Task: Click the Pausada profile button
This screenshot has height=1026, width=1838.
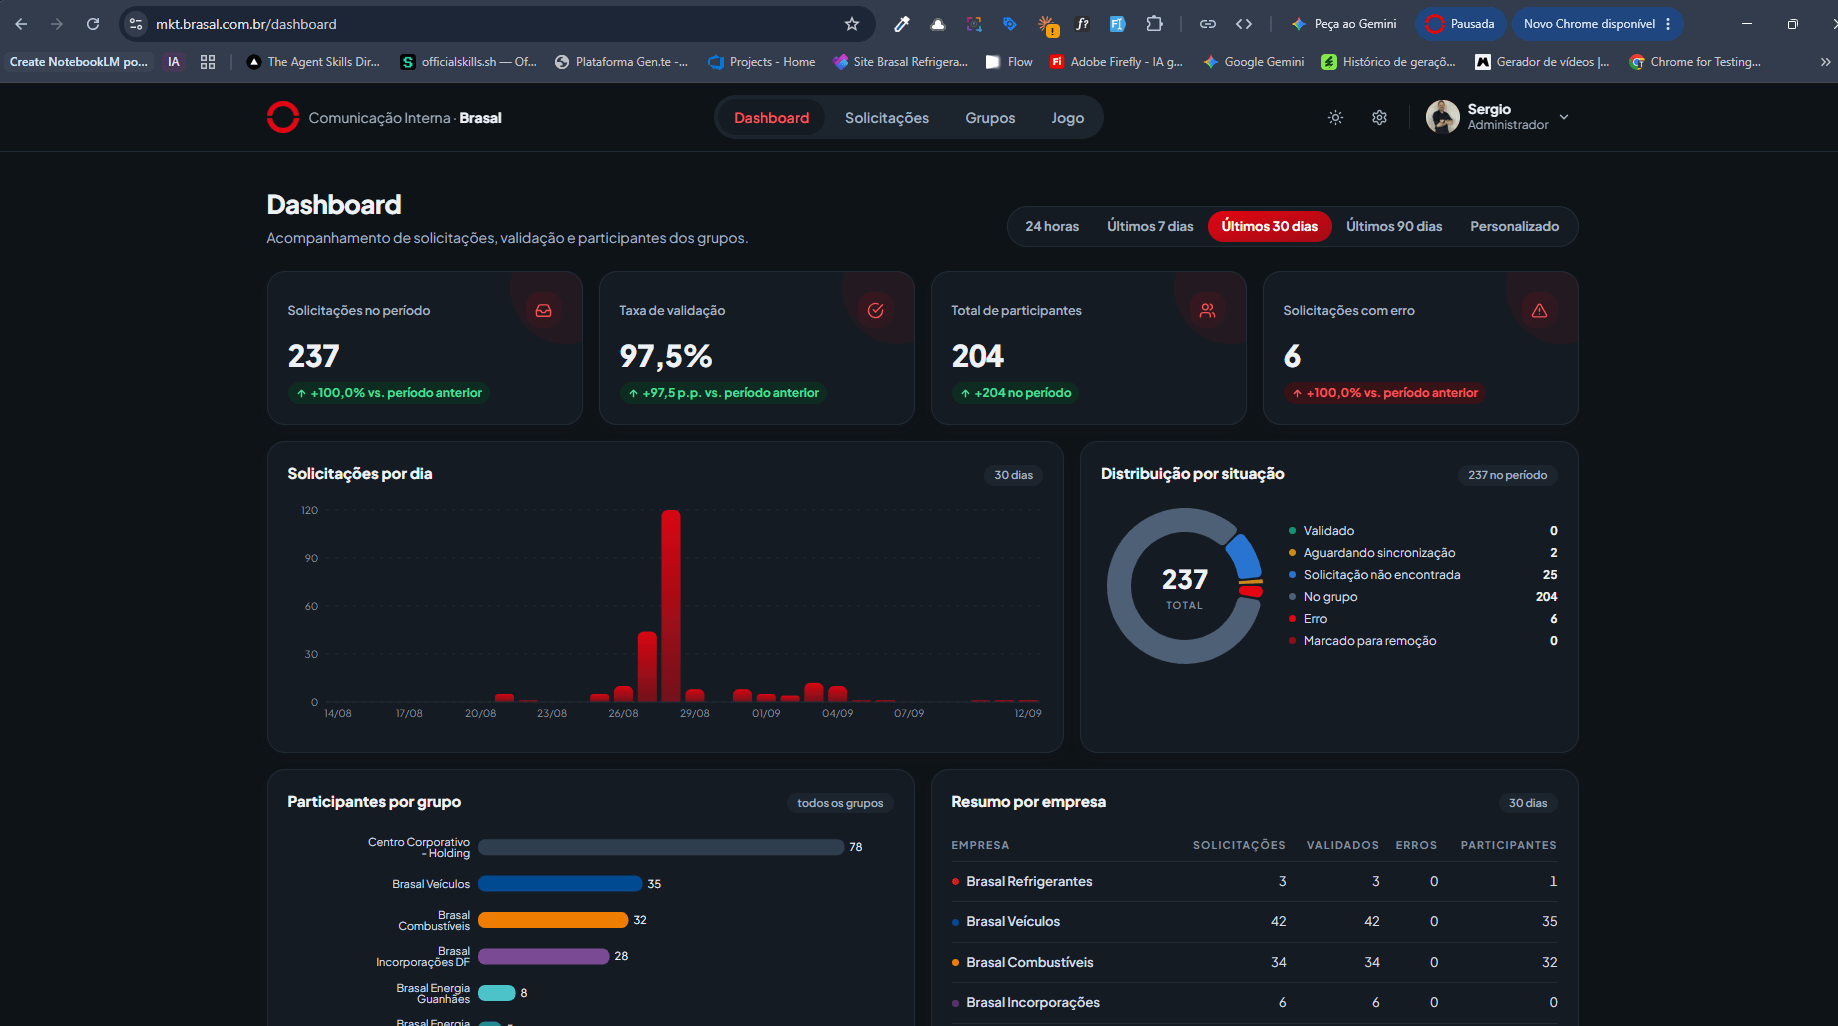Action: 1460,24
